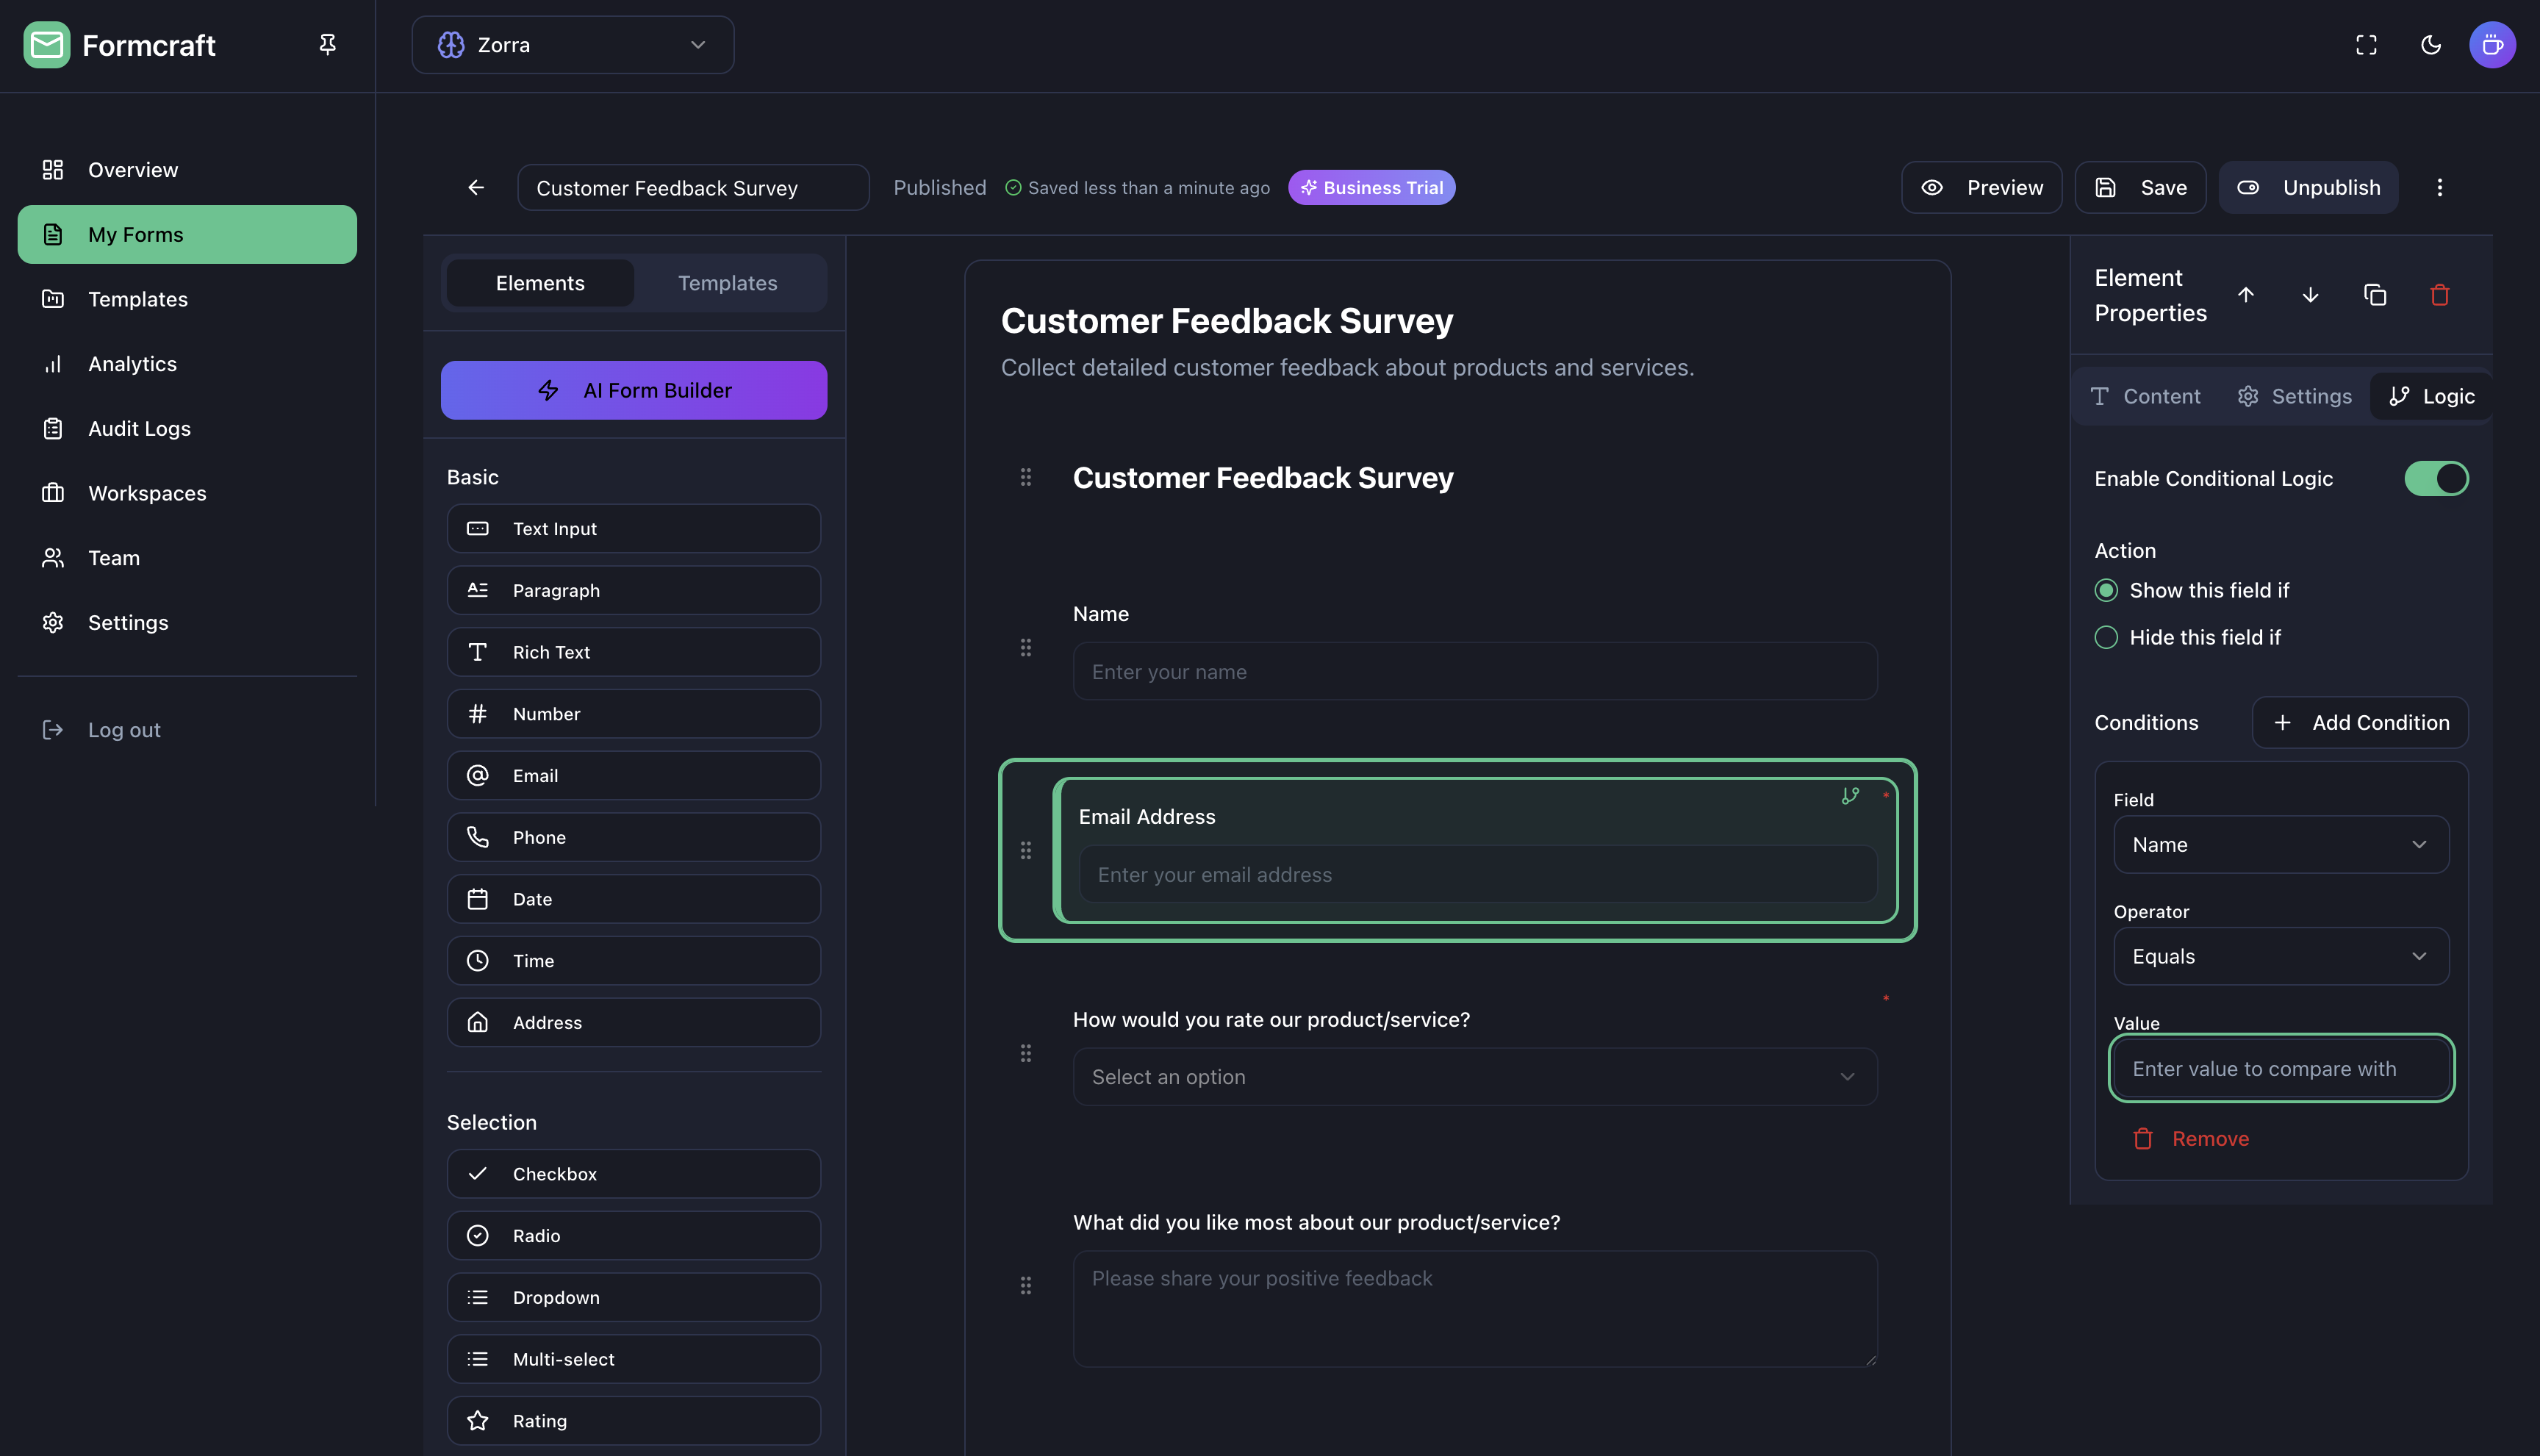Open the three-dot more options menu
The width and height of the screenshot is (2540, 1456).
click(x=2440, y=187)
